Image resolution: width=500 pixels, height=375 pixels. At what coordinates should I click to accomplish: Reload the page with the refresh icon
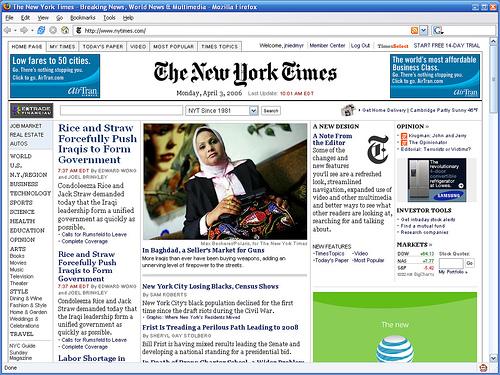click(x=41, y=30)
